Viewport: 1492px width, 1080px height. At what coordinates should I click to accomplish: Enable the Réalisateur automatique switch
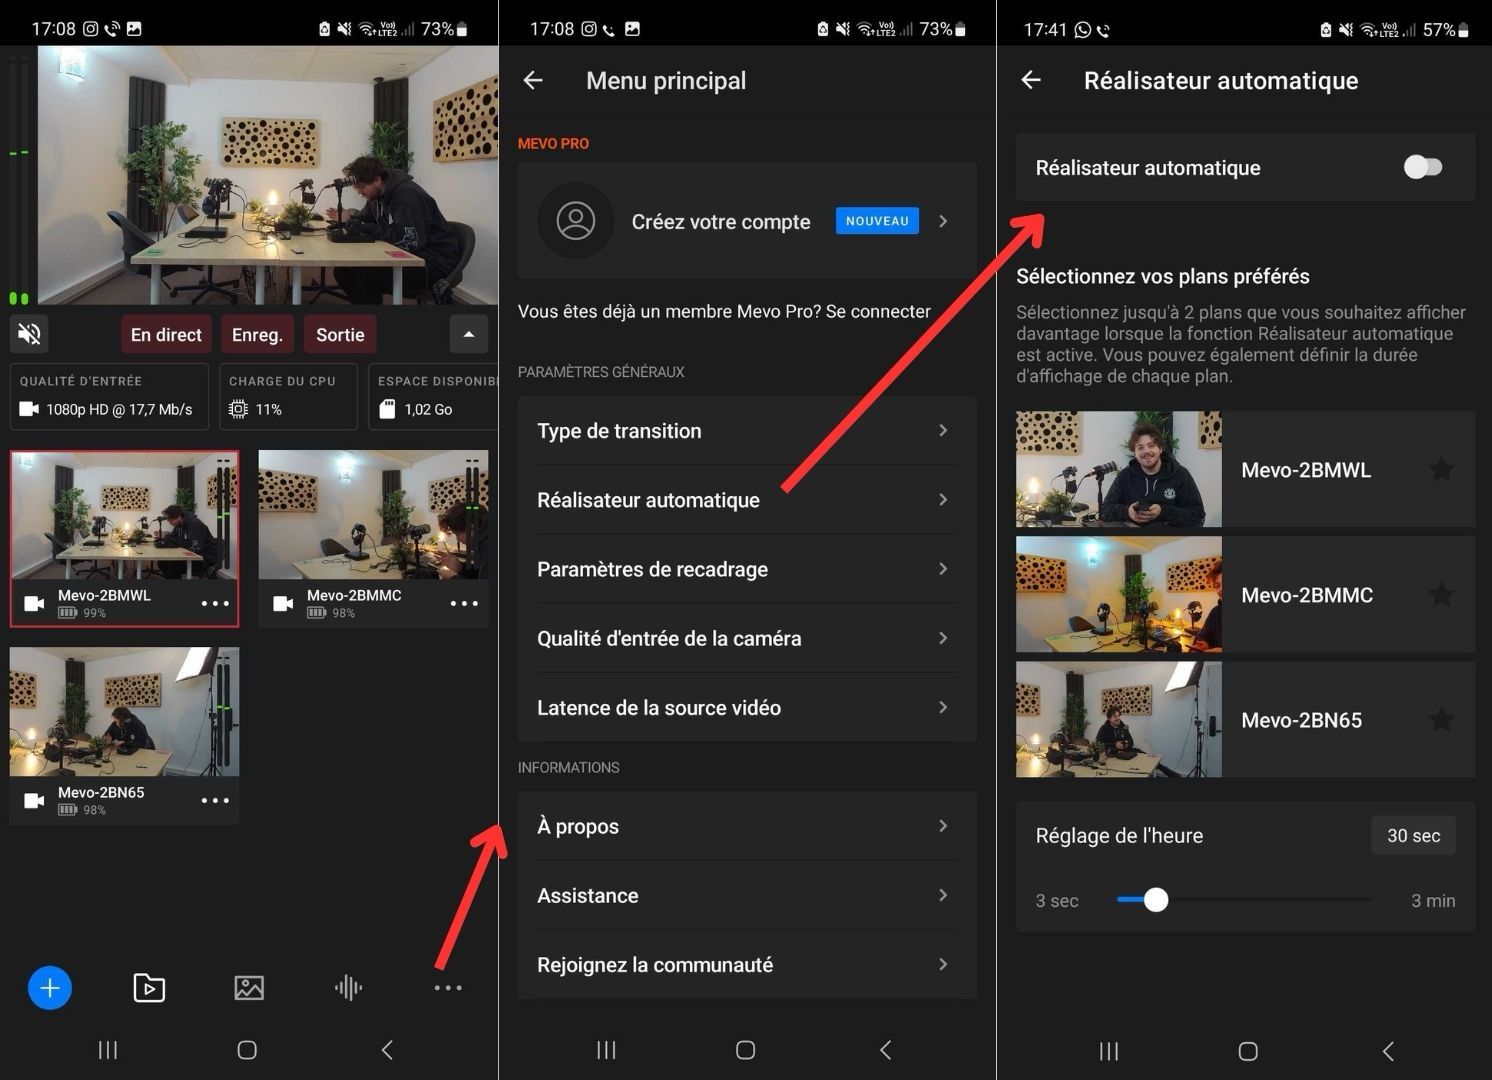[x=1424, y=167]
